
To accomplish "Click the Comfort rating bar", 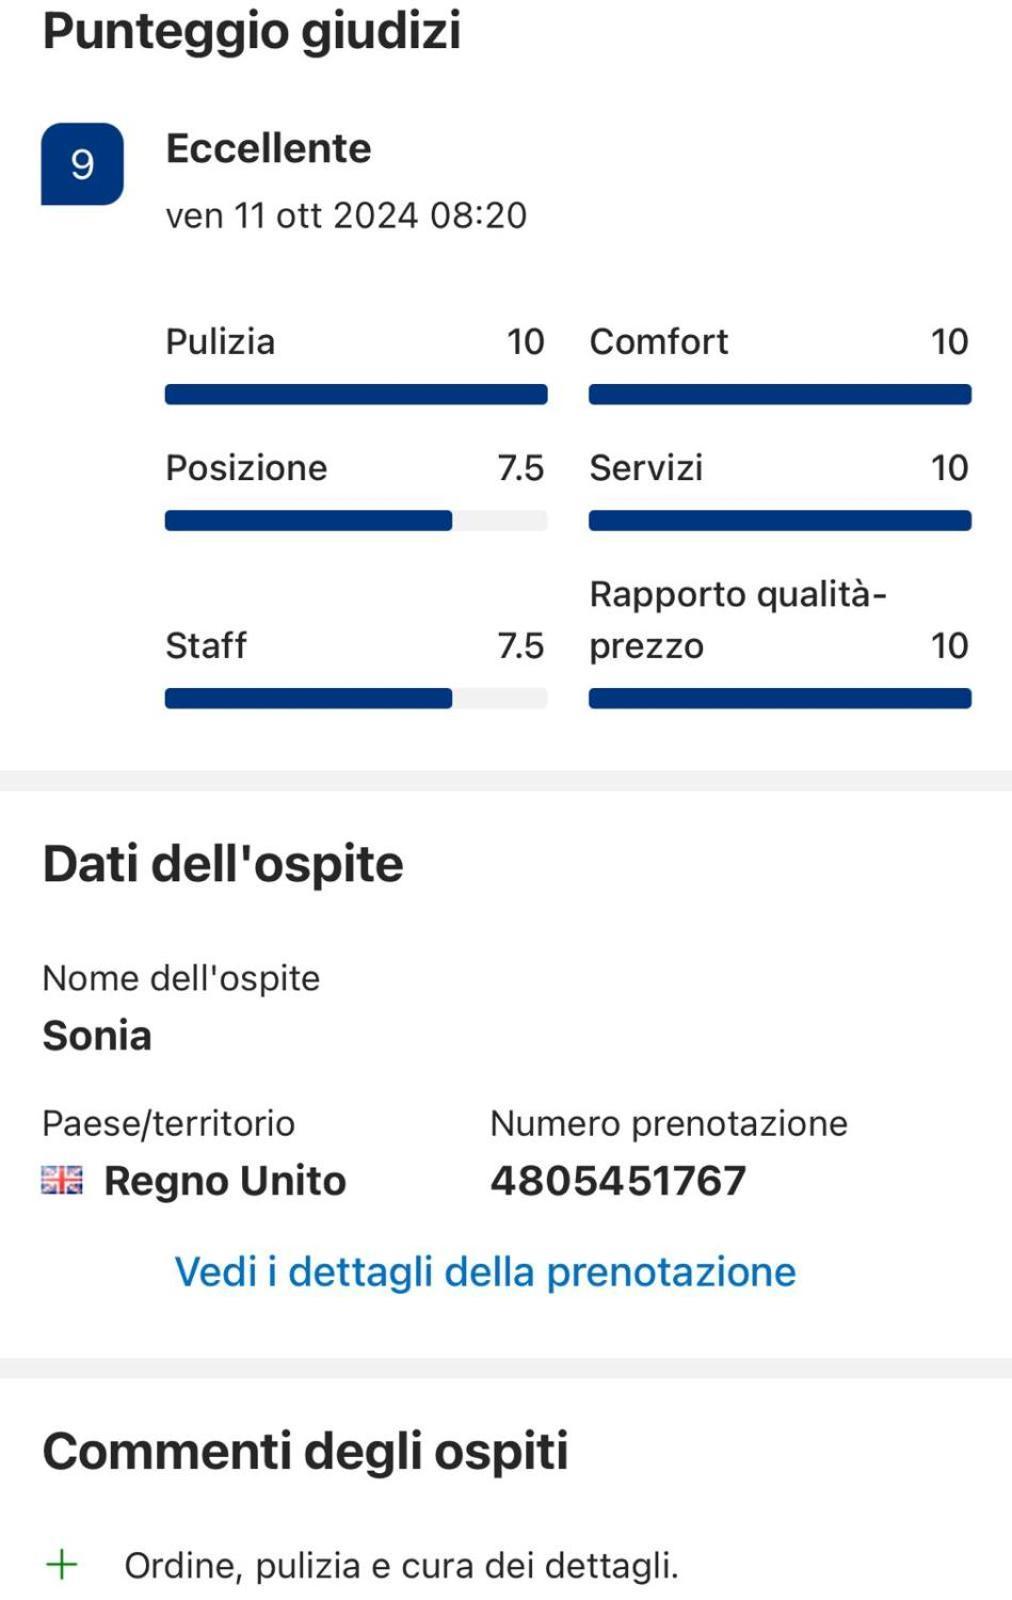I will [x=780, y=394].
